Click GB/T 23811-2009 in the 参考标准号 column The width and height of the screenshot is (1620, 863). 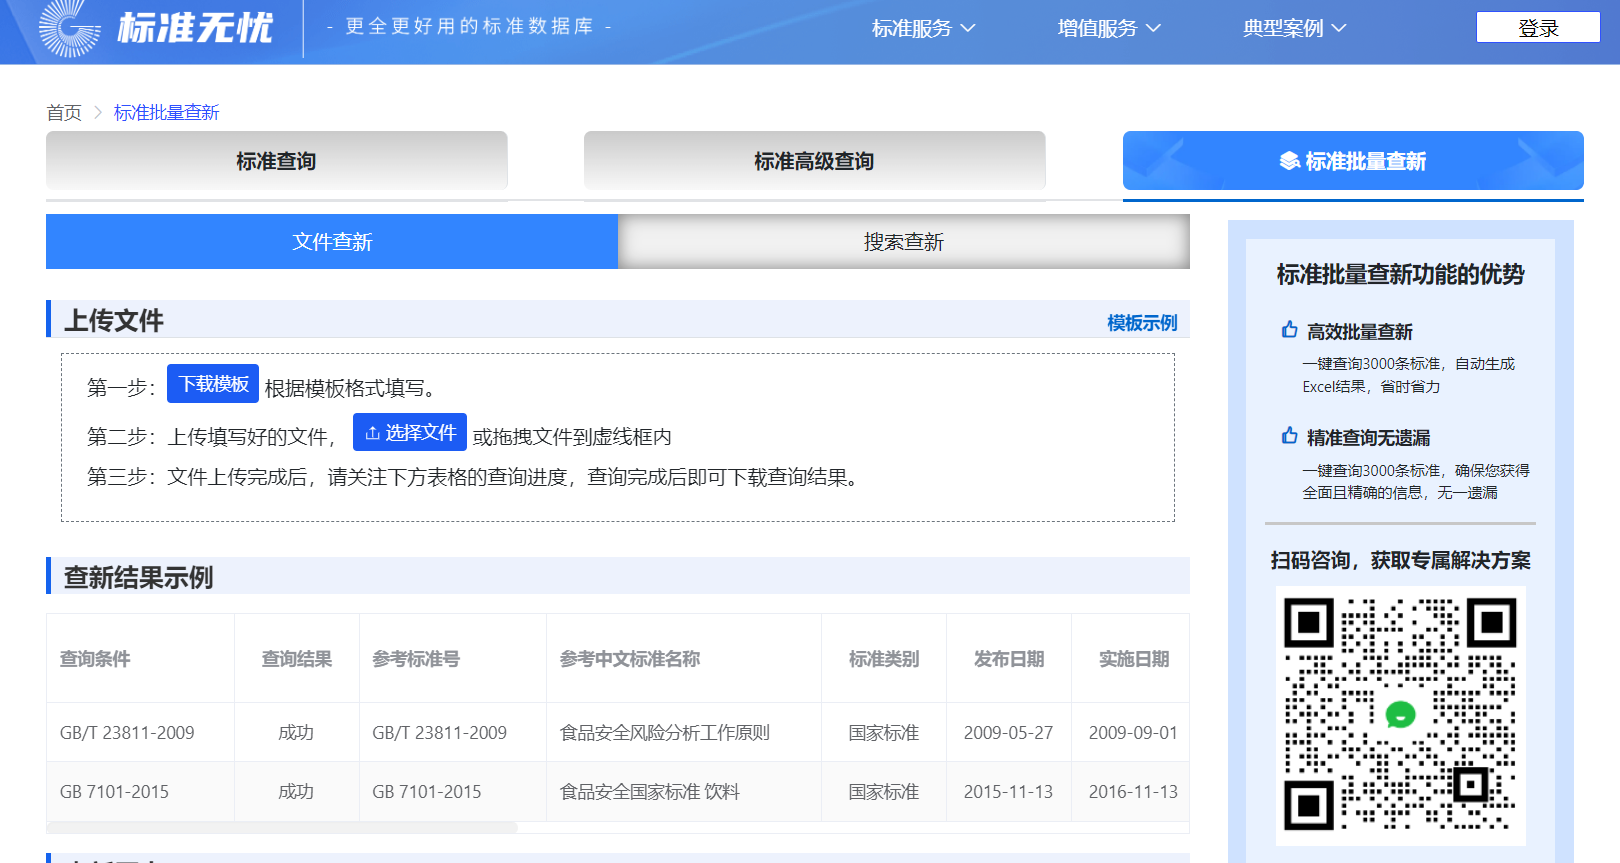[x=440, y=733]
